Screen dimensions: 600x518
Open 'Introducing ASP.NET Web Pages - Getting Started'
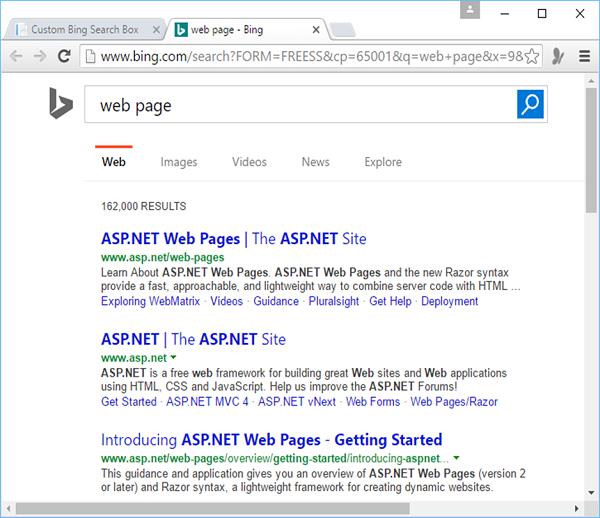(x=272, y=440)
